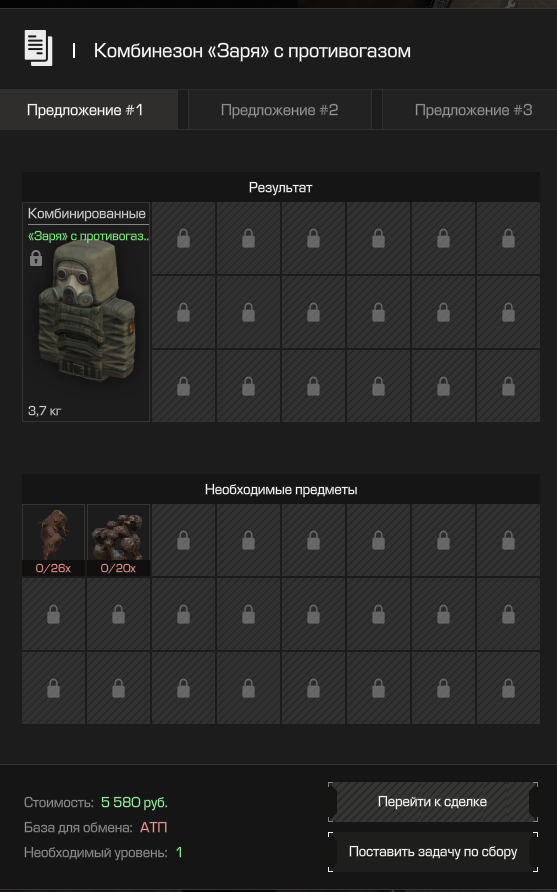The height and width of the screenshot is (892, 557).
Task: Click the АТП exchange base value
Action: pos(154,827)
